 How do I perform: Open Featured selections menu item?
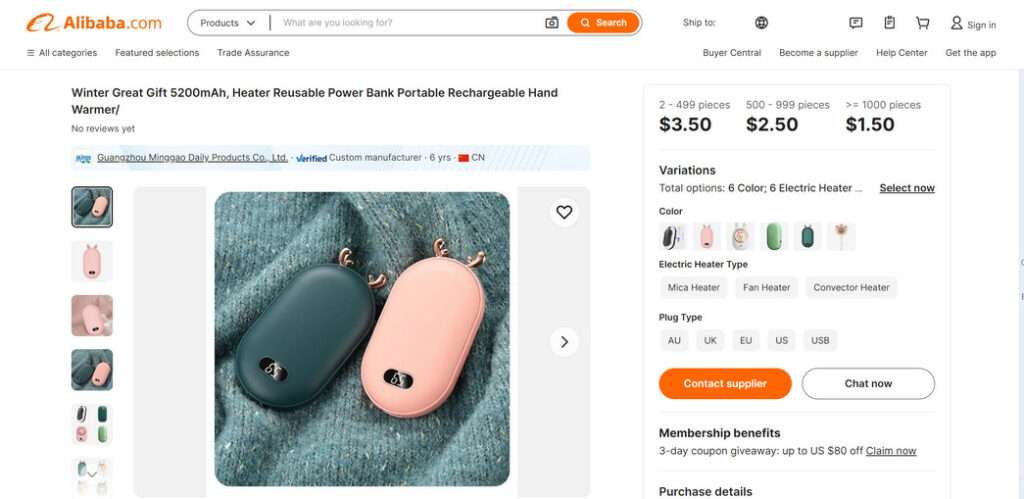(157, 53)
